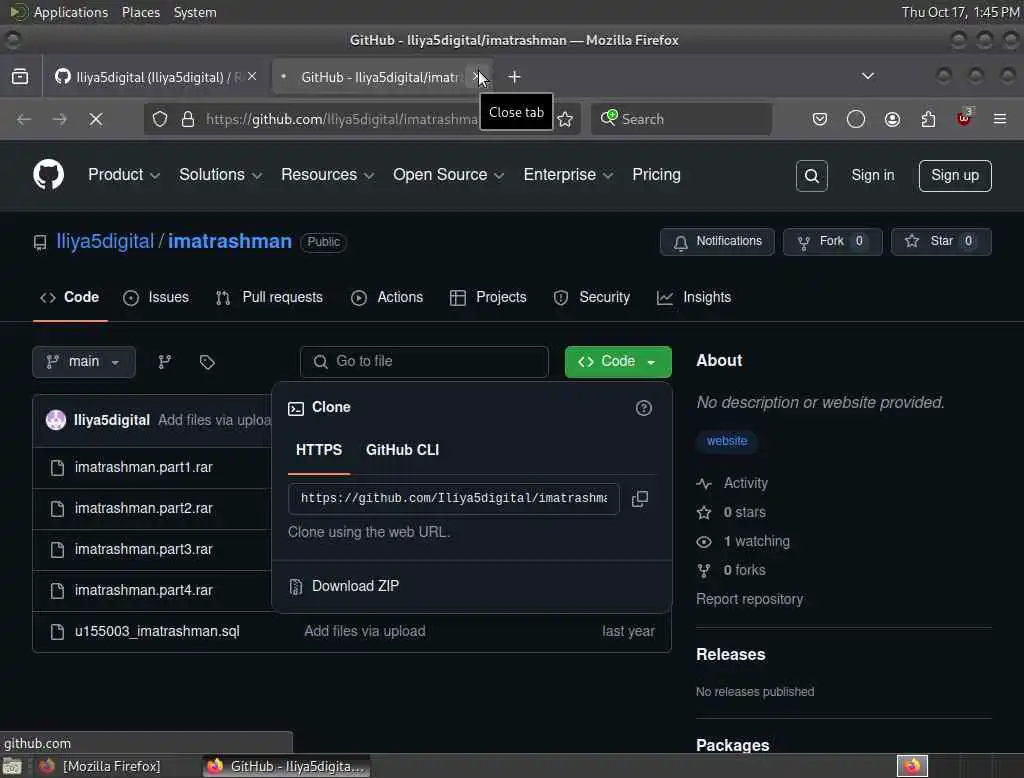Open the GitHub logo home link
This screenshot has height=778, width=1024.
(48, 175)
